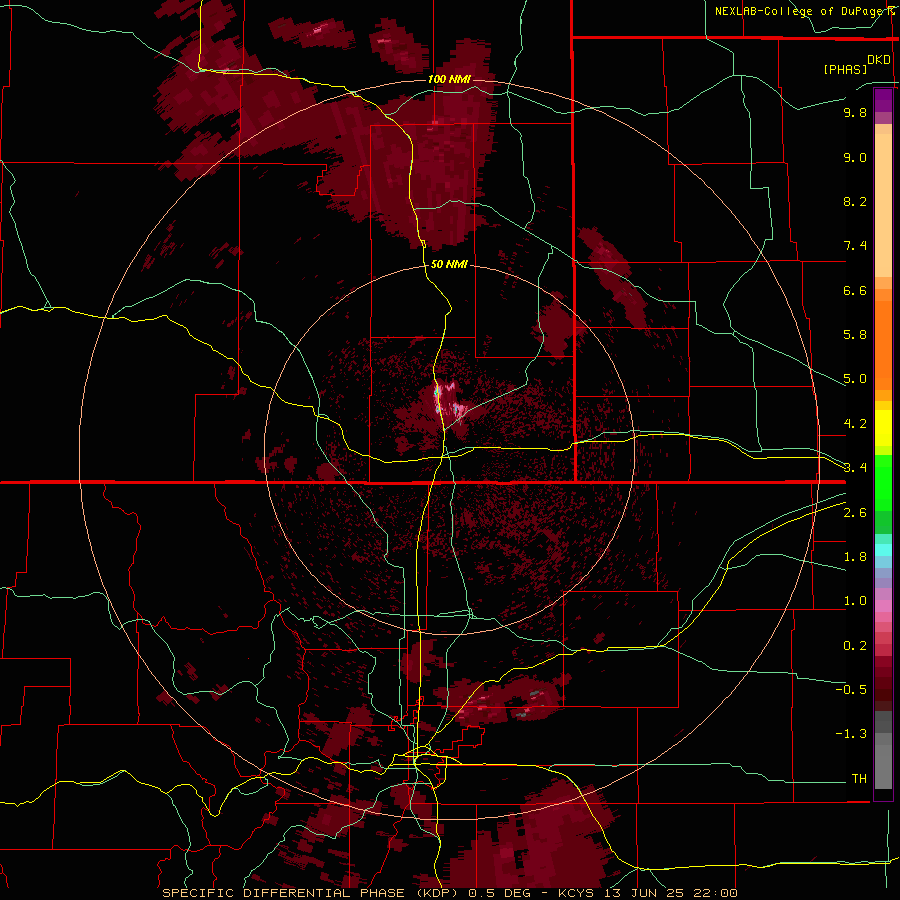Click the 6.6 scale value
The image size is (900, 900).
click(x=855, y=290)
